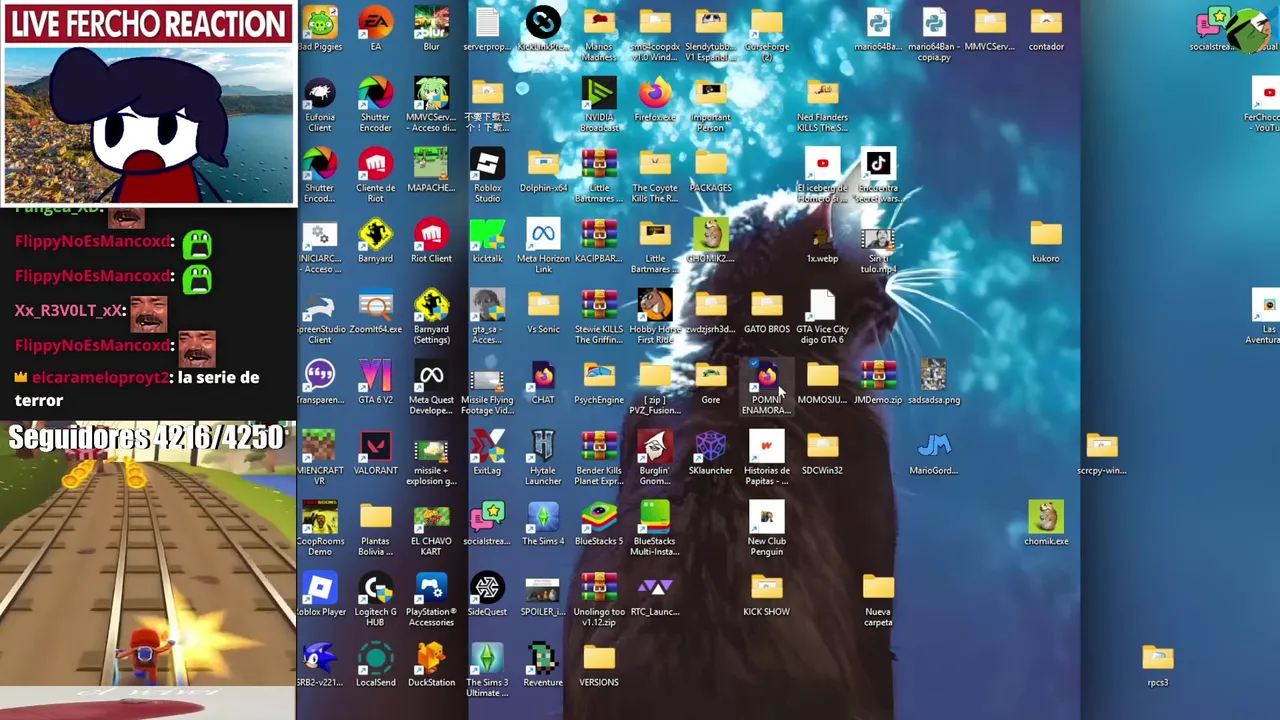Viewport: 1280px width, 720px height.
Task: Select the Important Person file
Action: pyautogui.click(x=711, y=94)
